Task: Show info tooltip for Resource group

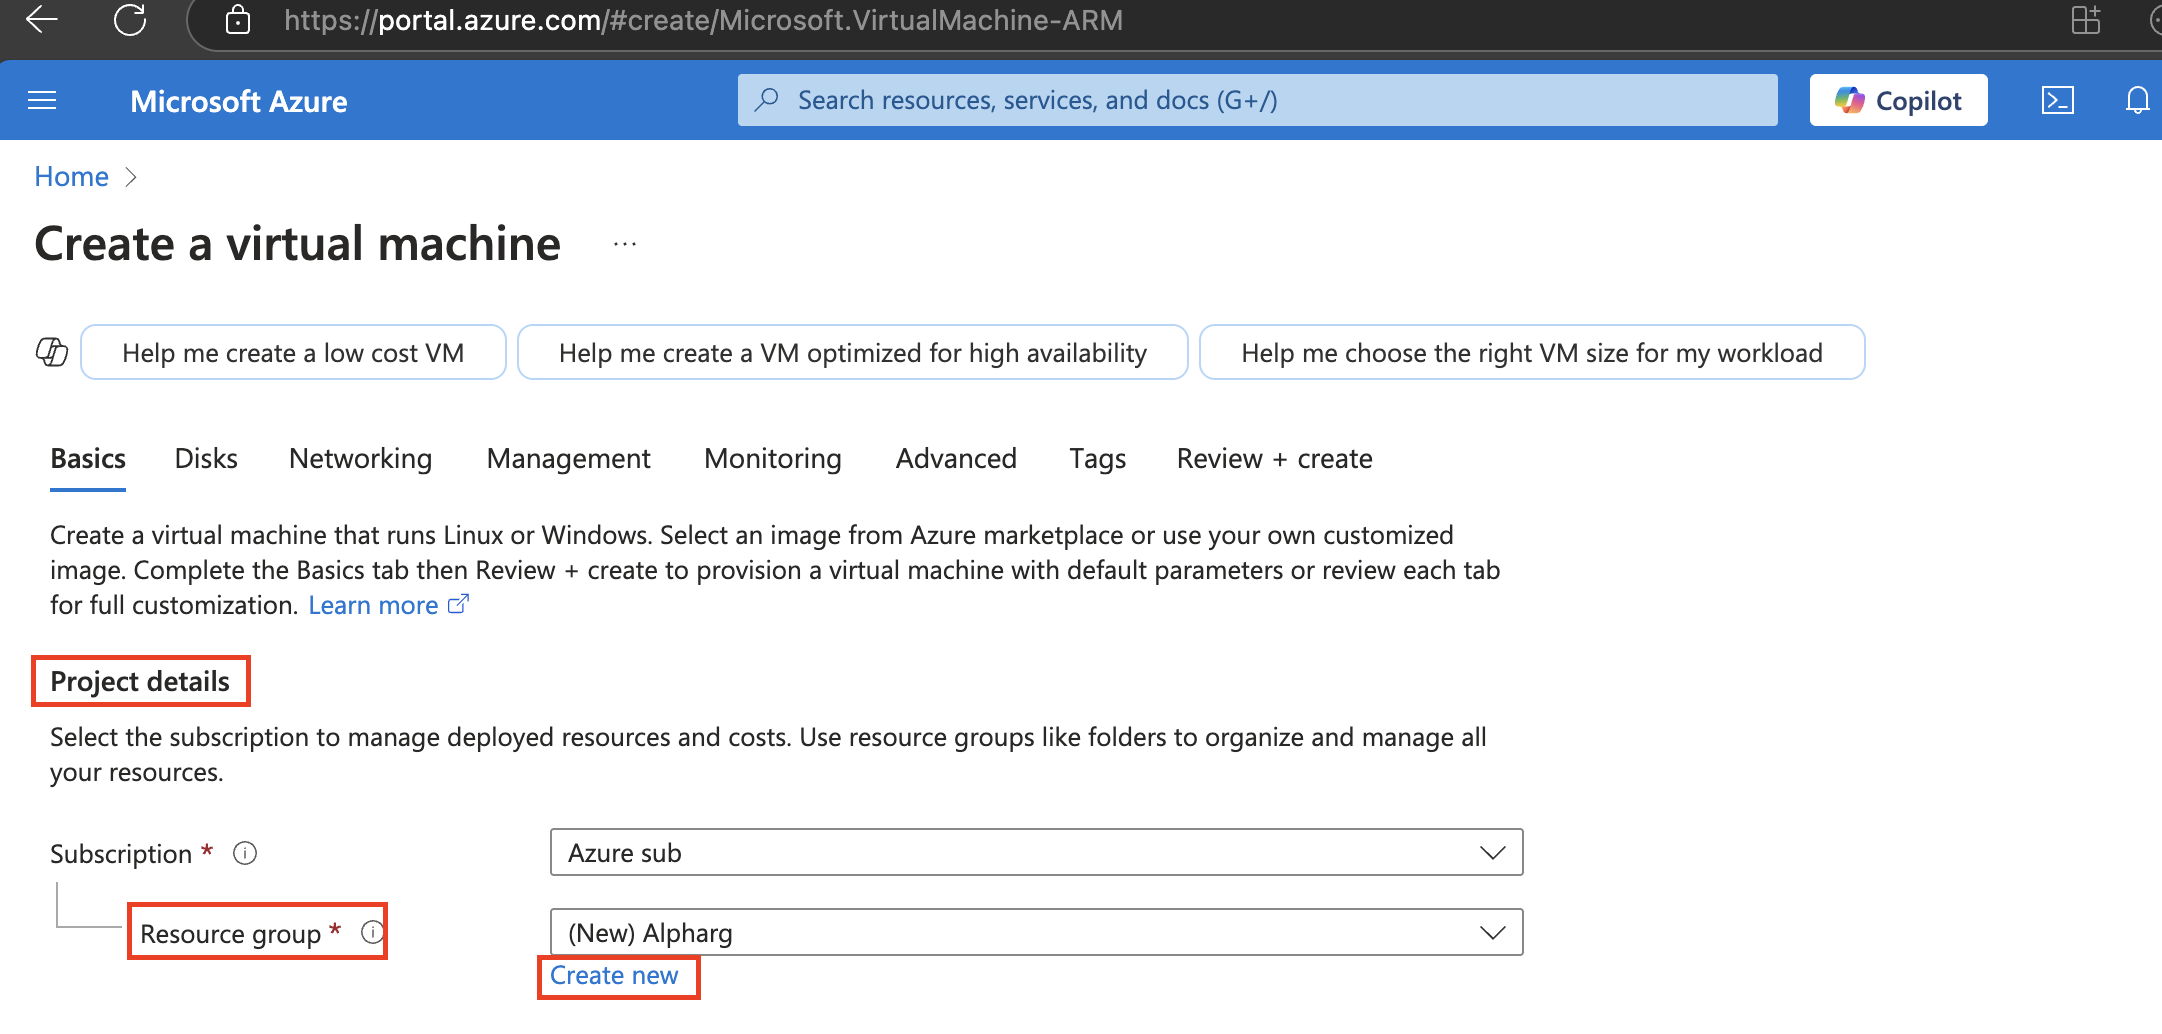Action: [x=372, y=932]
